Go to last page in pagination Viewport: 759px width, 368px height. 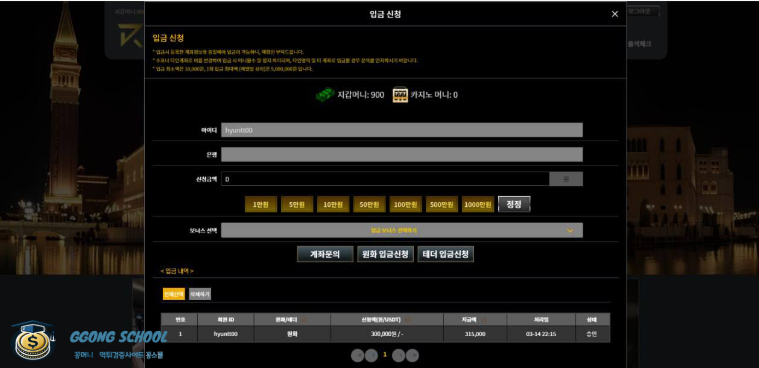coord(412,355)
